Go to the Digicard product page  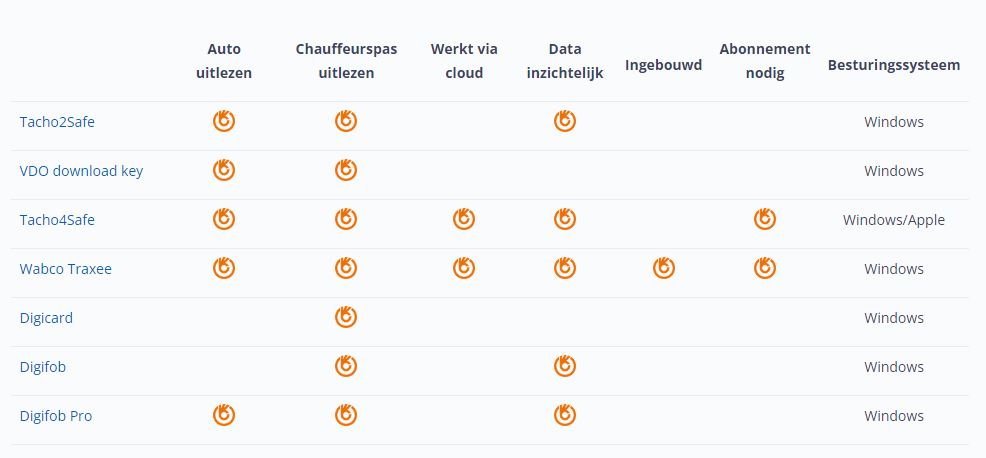pyautogui.click(x=46, y=318)
